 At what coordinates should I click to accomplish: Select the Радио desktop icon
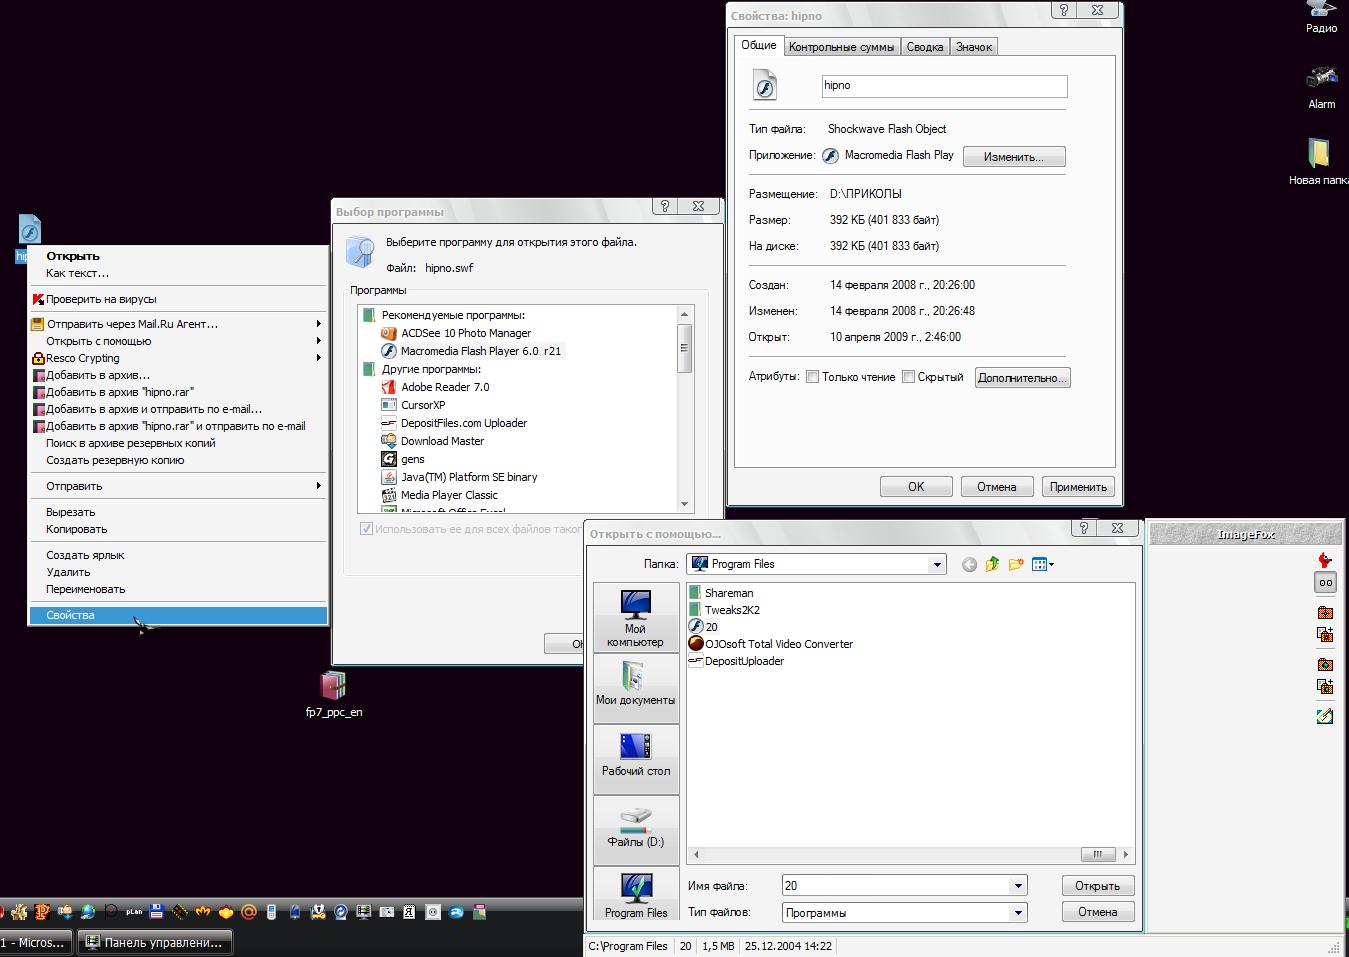(x=1321, y=17)
